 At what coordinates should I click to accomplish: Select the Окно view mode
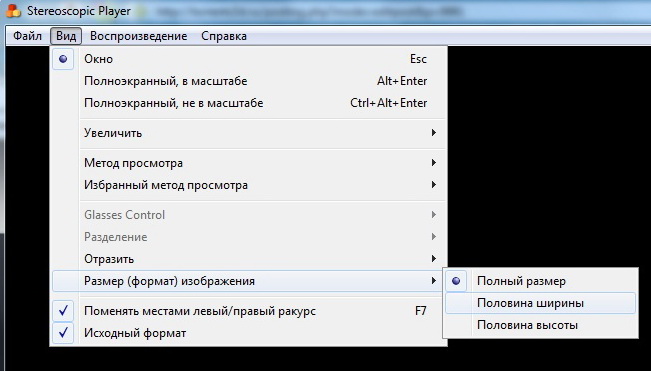click(x=248, y=59)
